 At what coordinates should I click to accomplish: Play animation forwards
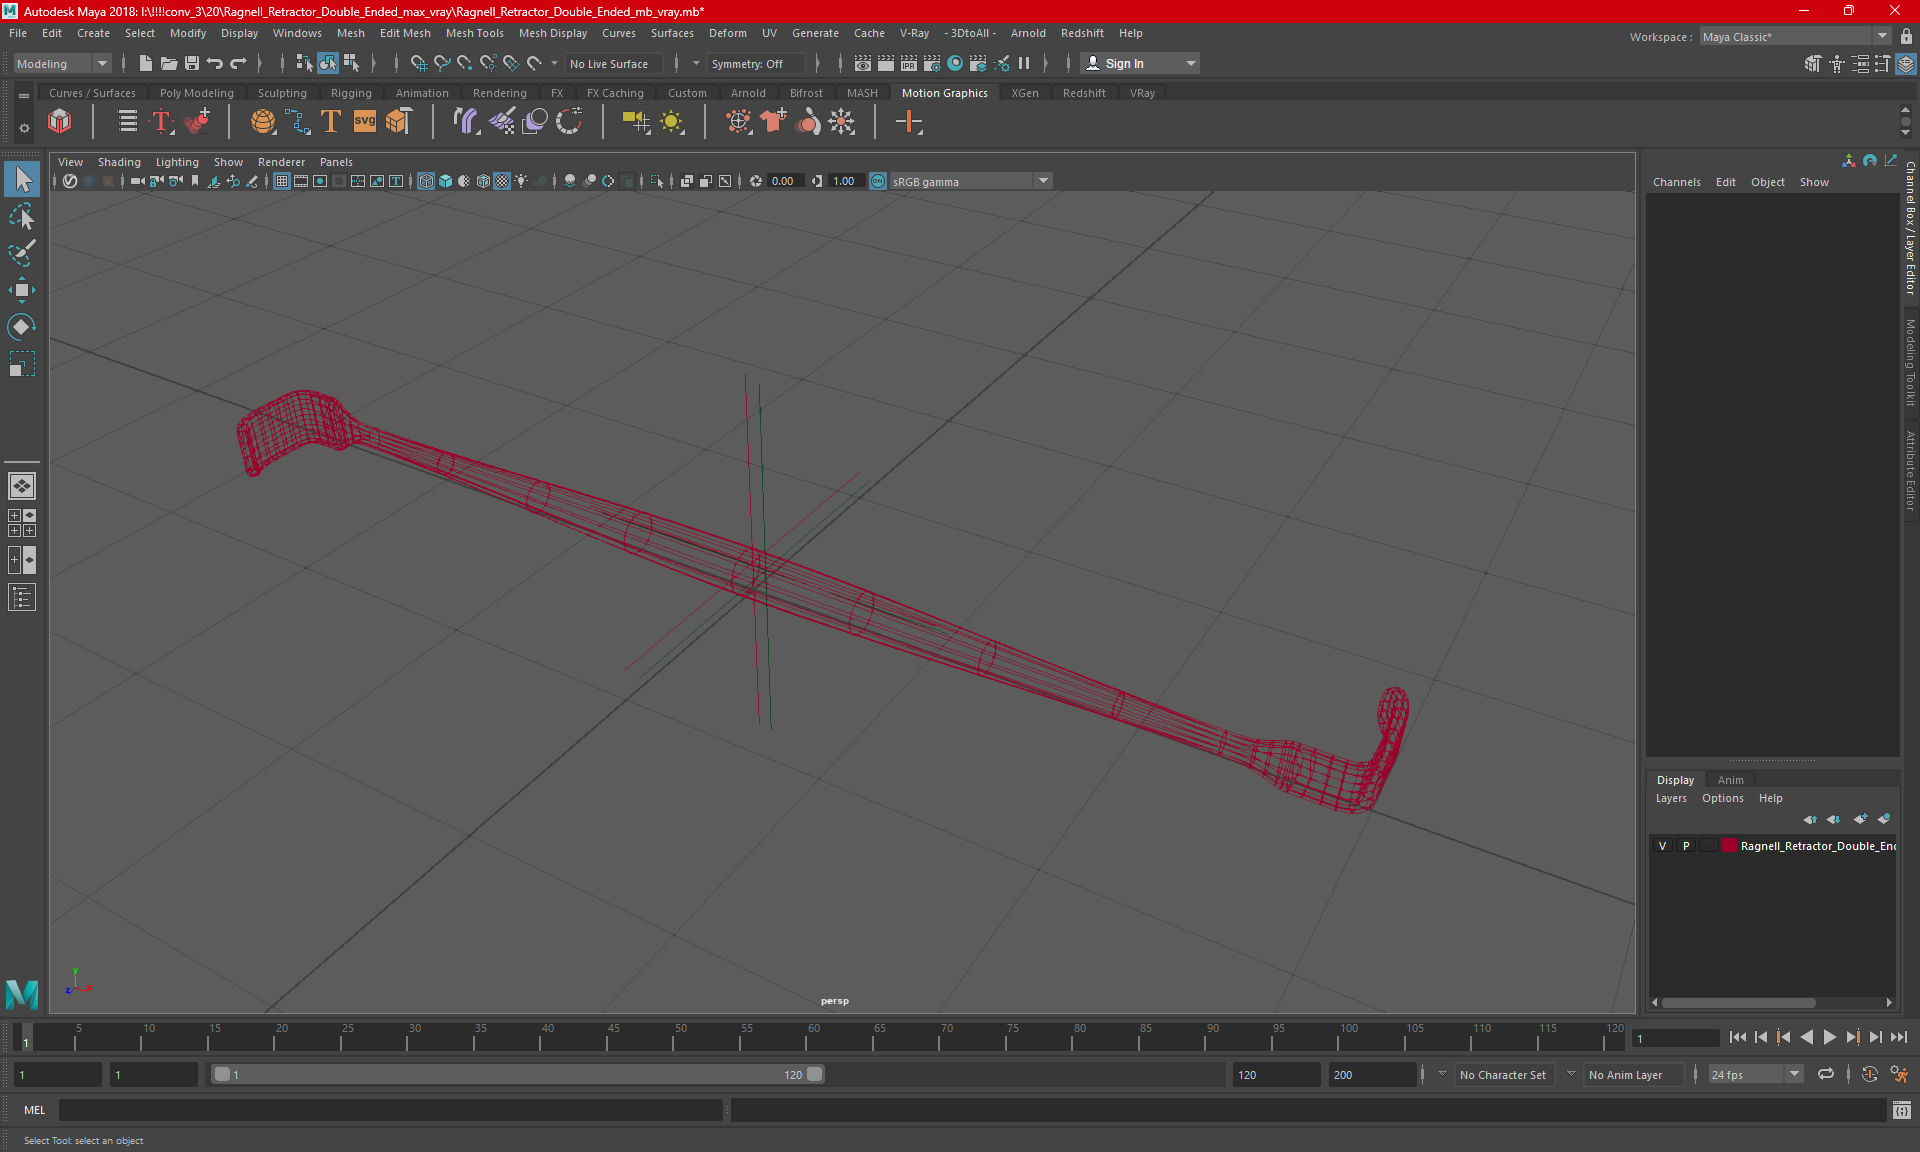[1829, 1038]
